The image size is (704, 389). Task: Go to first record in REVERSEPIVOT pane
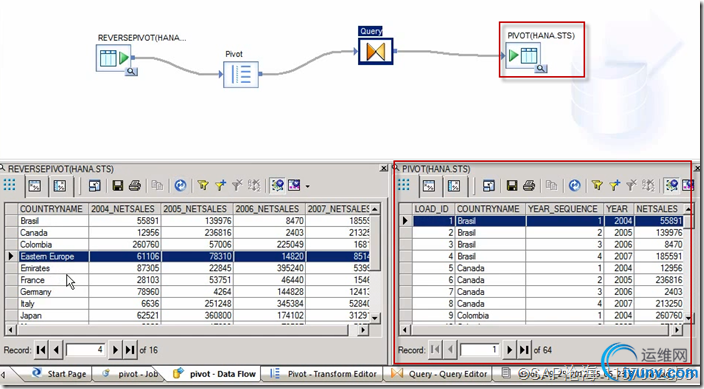coord(41,349)
